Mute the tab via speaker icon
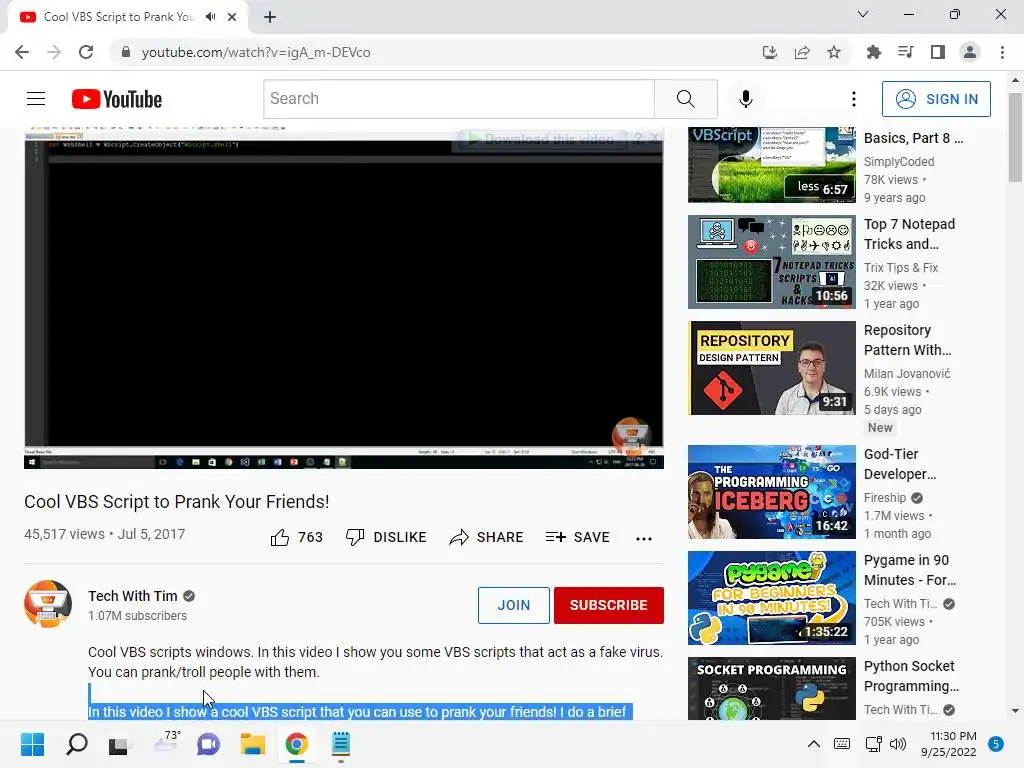Screen dimensions: 1024x768 [x=210, y=17]
